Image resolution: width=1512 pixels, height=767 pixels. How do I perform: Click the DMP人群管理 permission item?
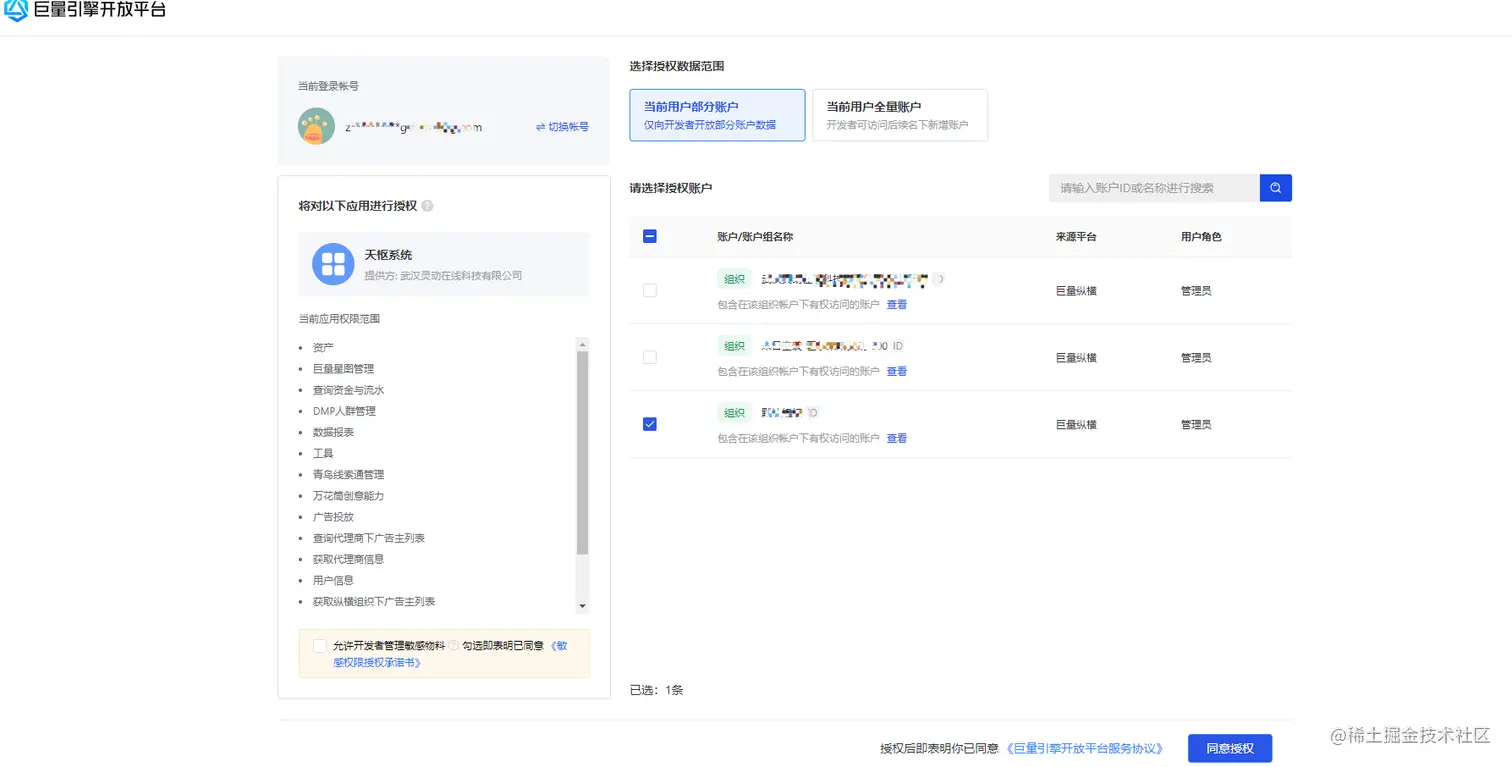tap(344, 411)
